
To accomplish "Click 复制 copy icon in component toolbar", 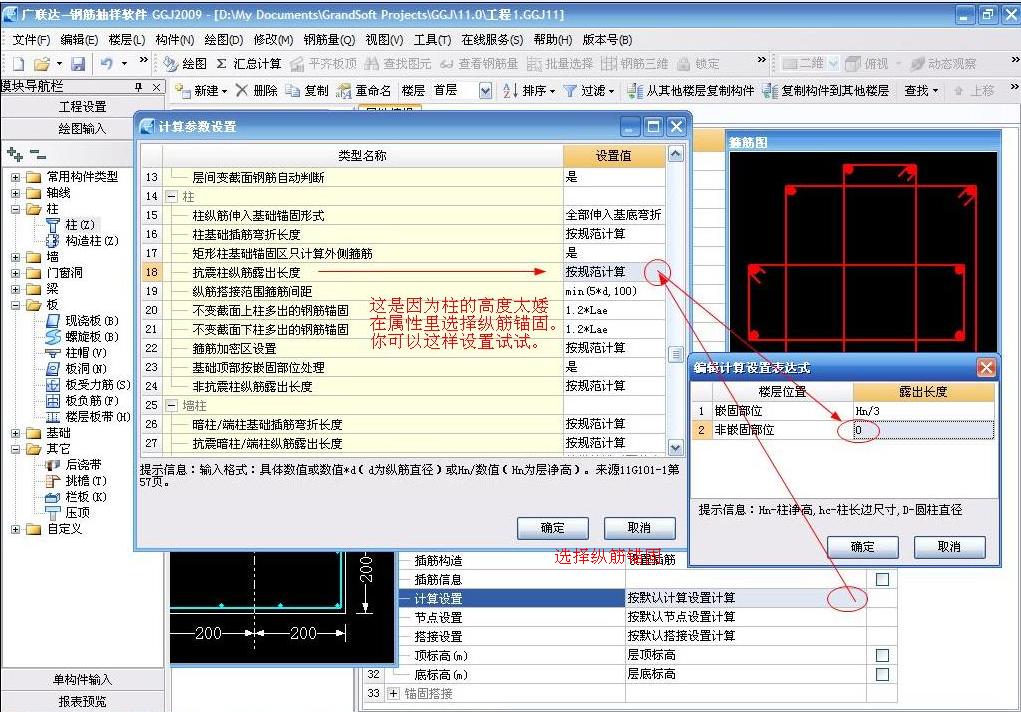I will pyautogui.click(x=307, y=91).
